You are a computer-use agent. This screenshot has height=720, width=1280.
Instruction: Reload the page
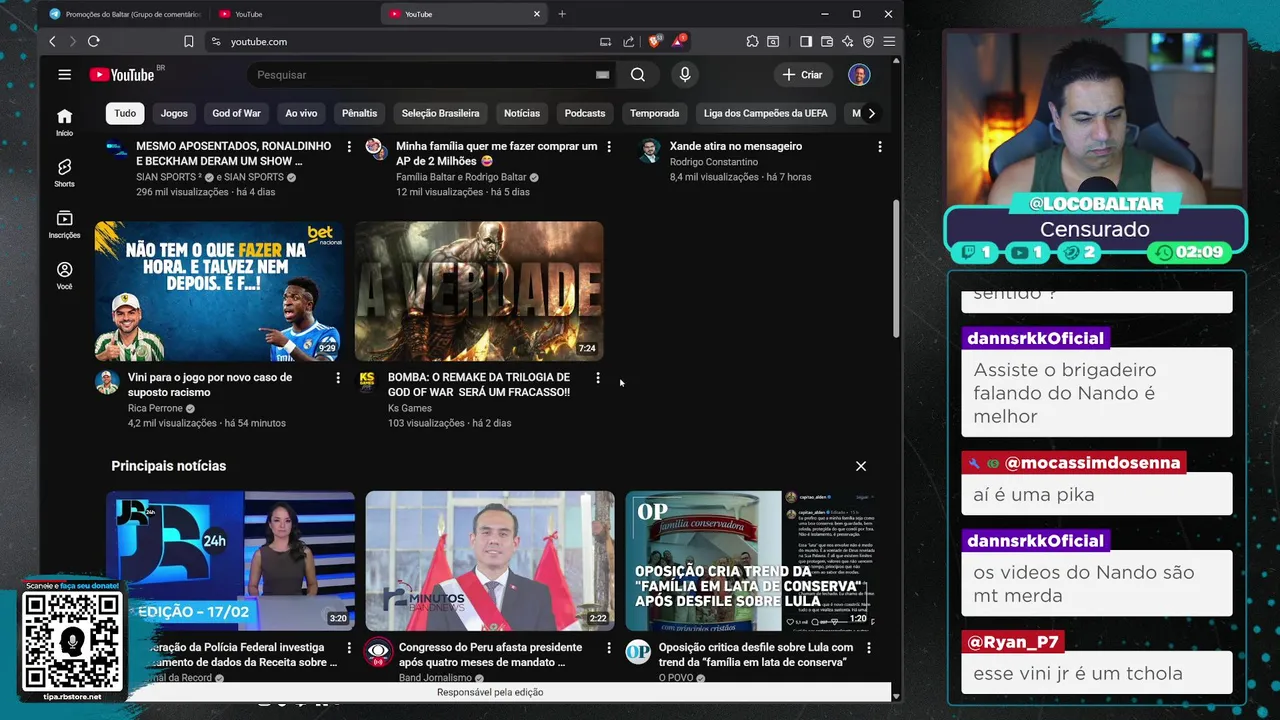[94, 41]
